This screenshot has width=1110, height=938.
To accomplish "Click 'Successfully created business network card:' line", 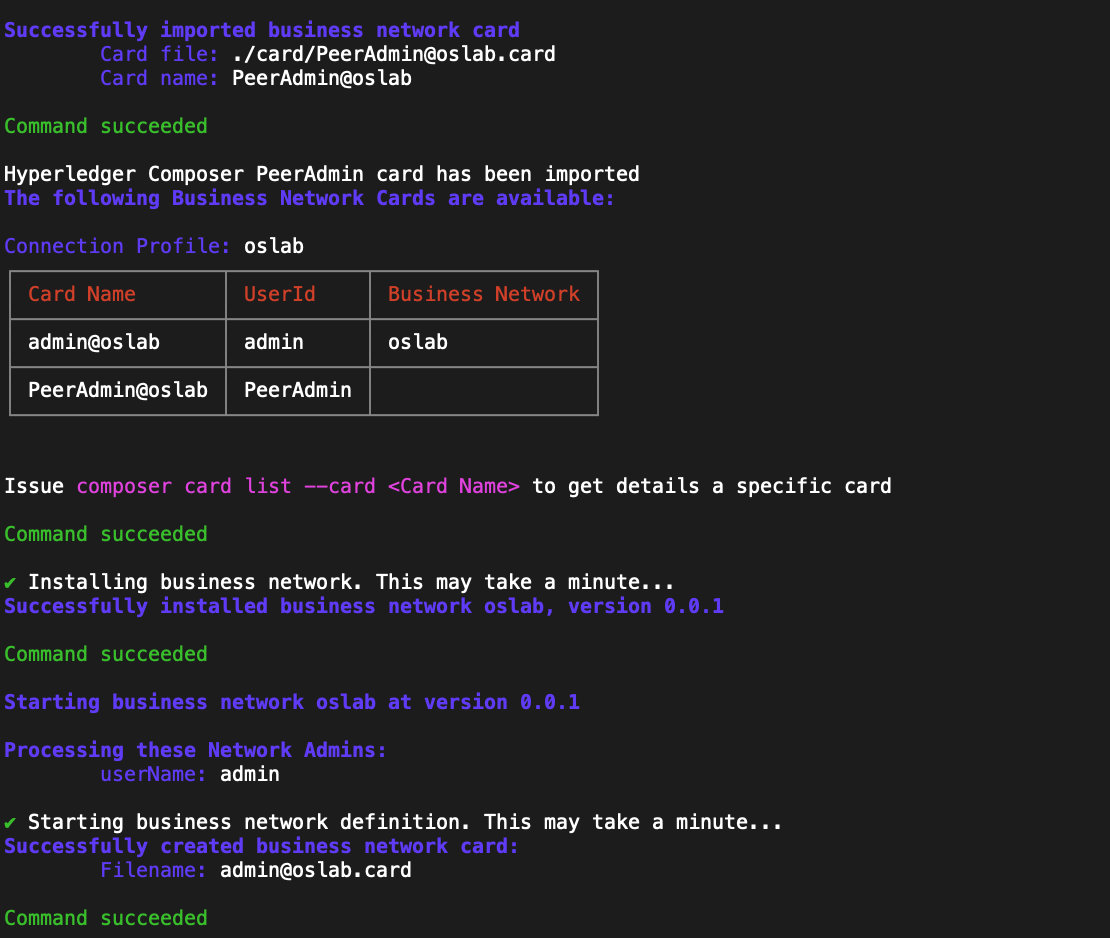I will [x=262, y=847].
